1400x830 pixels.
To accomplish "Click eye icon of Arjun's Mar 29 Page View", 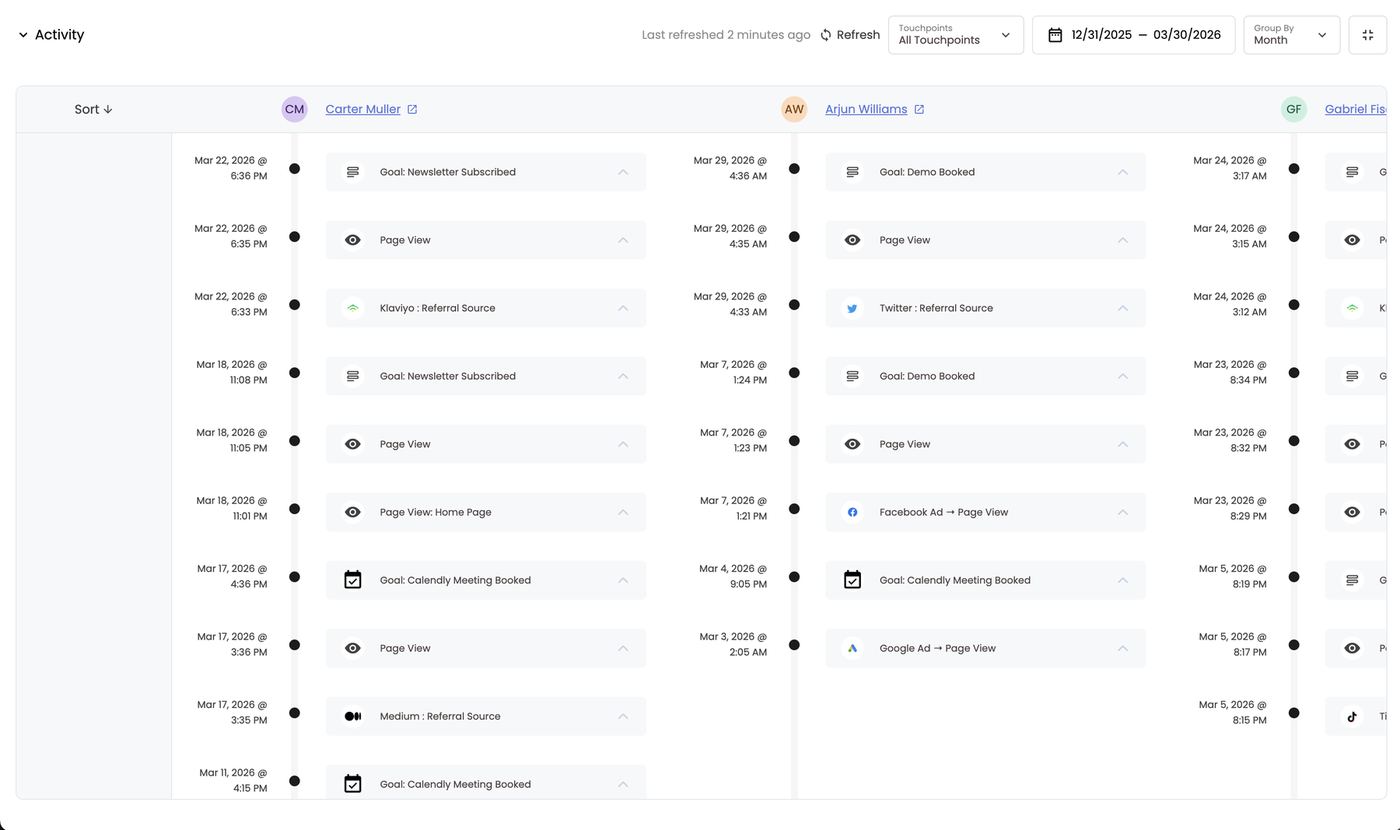I will tap(853, 240).
